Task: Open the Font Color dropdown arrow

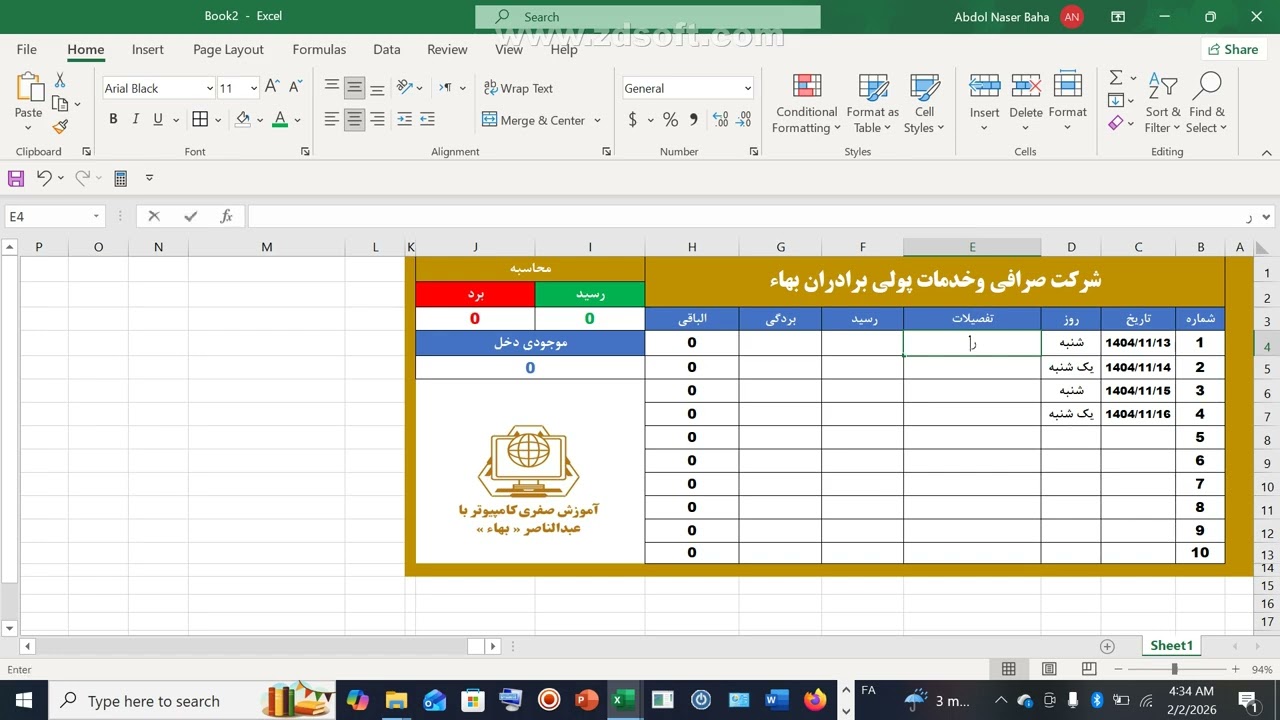Action: 297,120
